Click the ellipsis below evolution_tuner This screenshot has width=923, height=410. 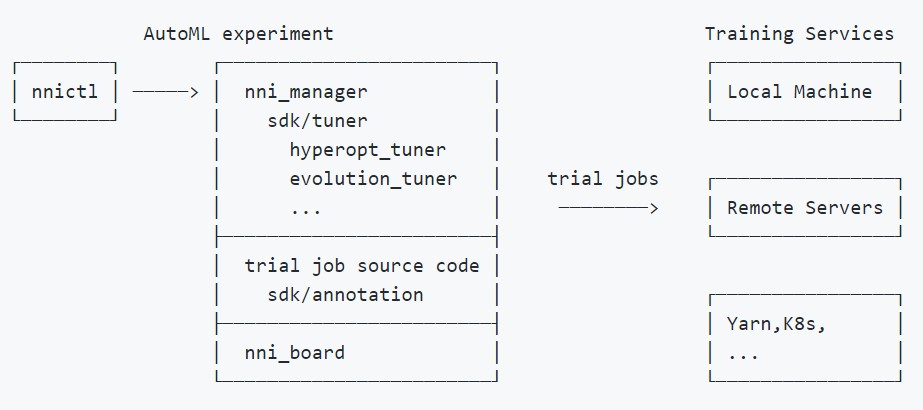306,209
